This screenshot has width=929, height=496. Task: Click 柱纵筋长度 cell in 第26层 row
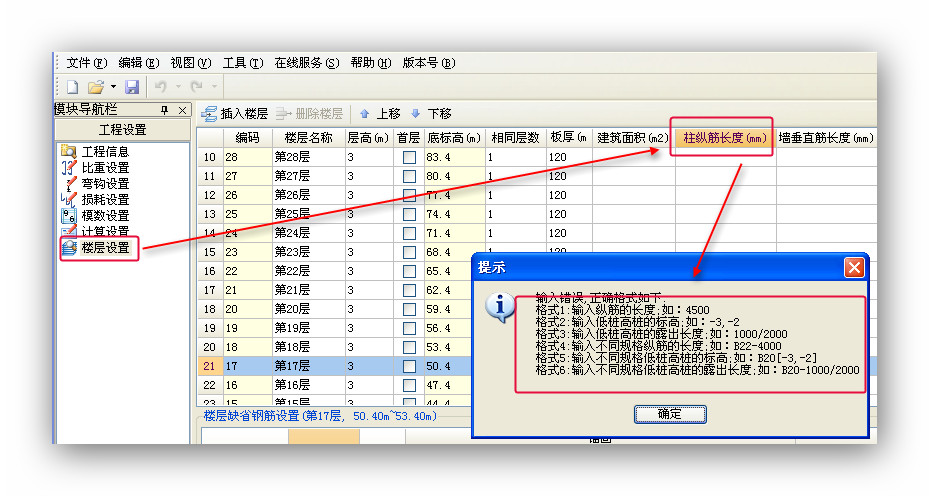[x=725, y=195]
